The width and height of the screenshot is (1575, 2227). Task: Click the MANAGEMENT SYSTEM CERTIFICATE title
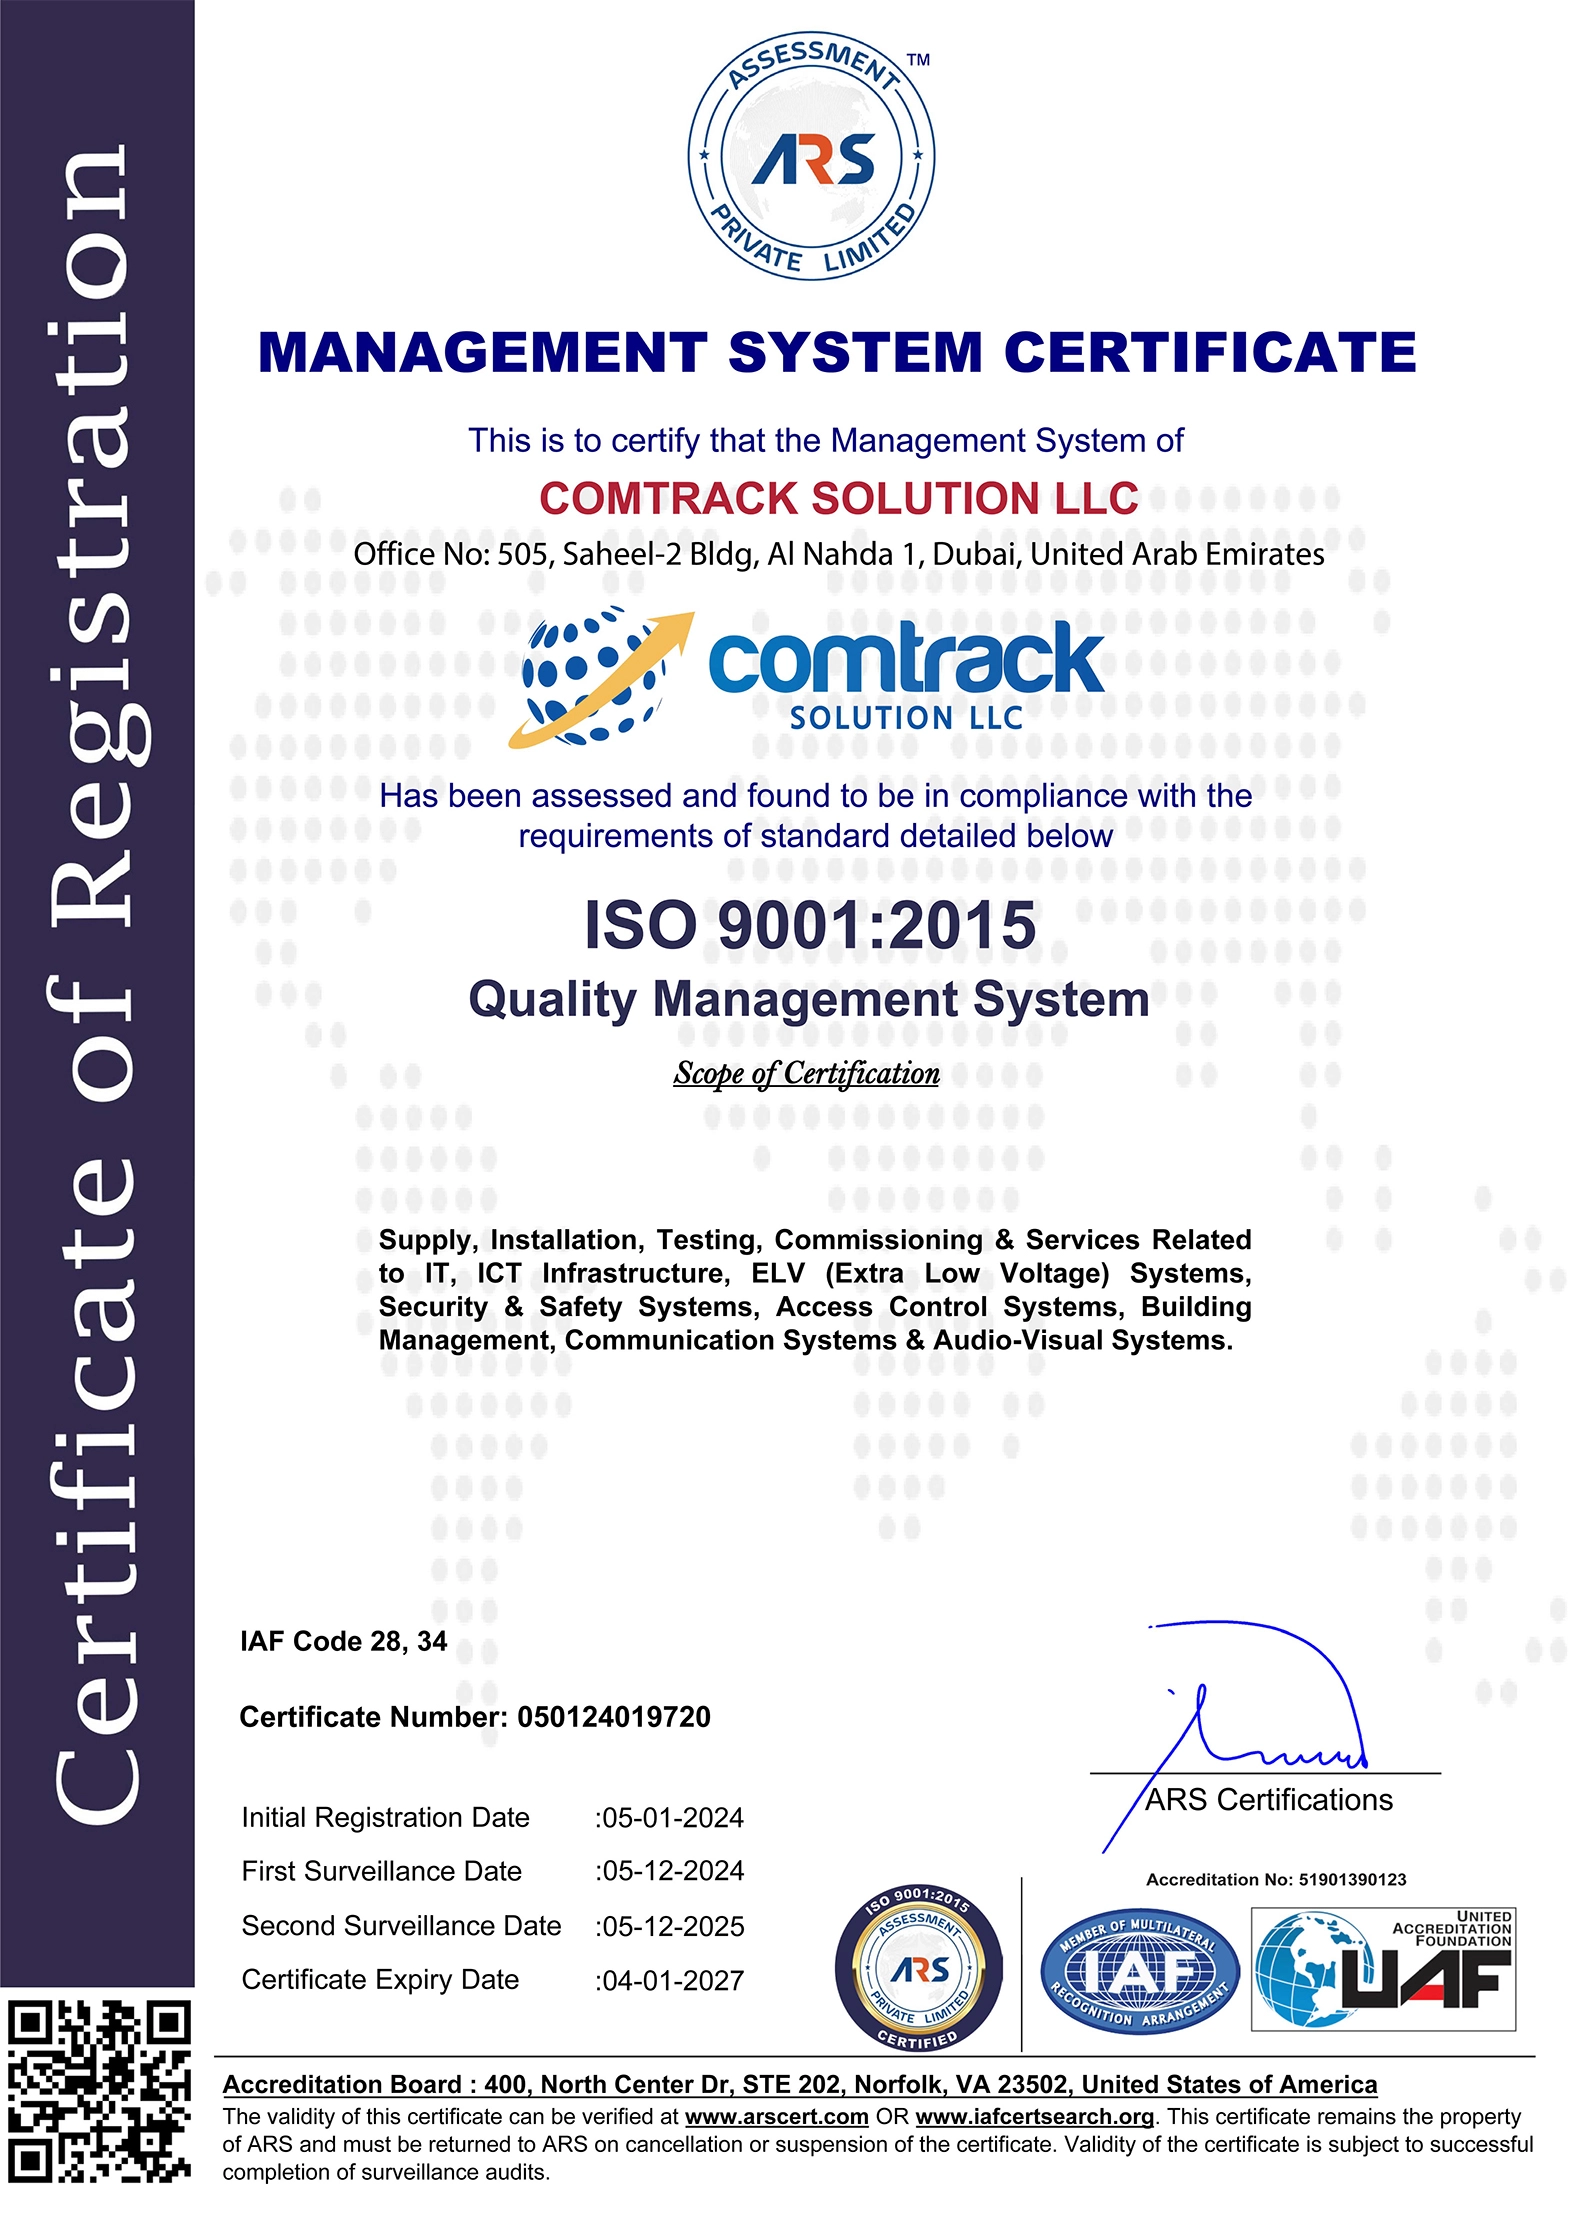837,352
